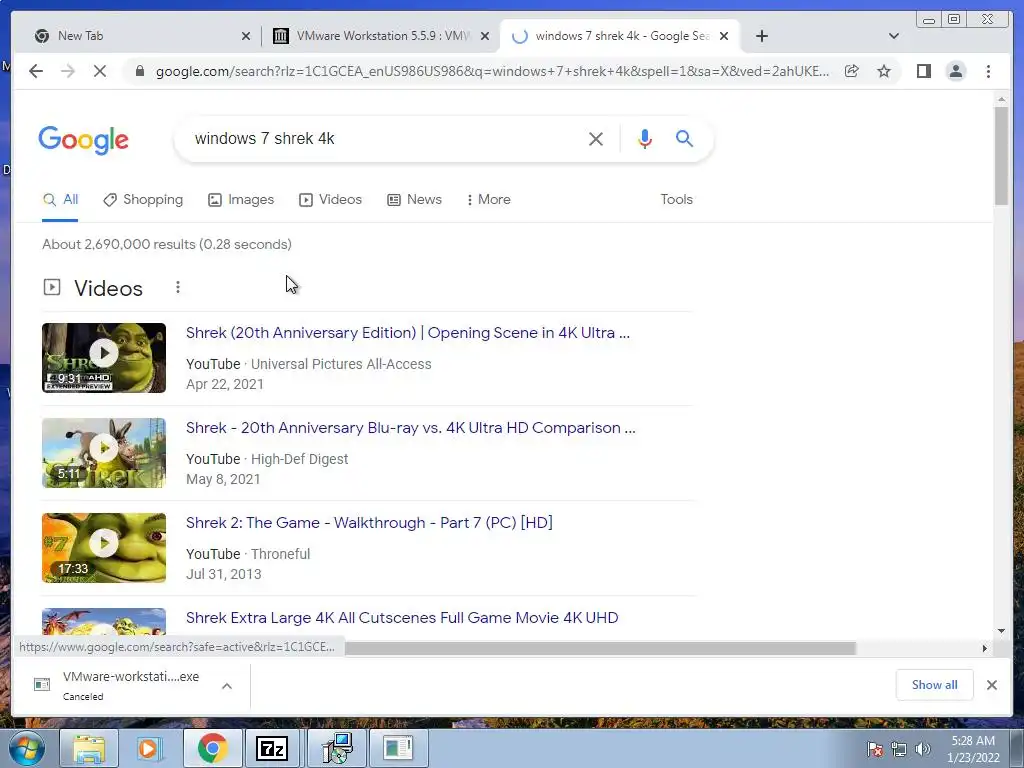
Task: Clear the search box with X
Action: click(596, 138)
